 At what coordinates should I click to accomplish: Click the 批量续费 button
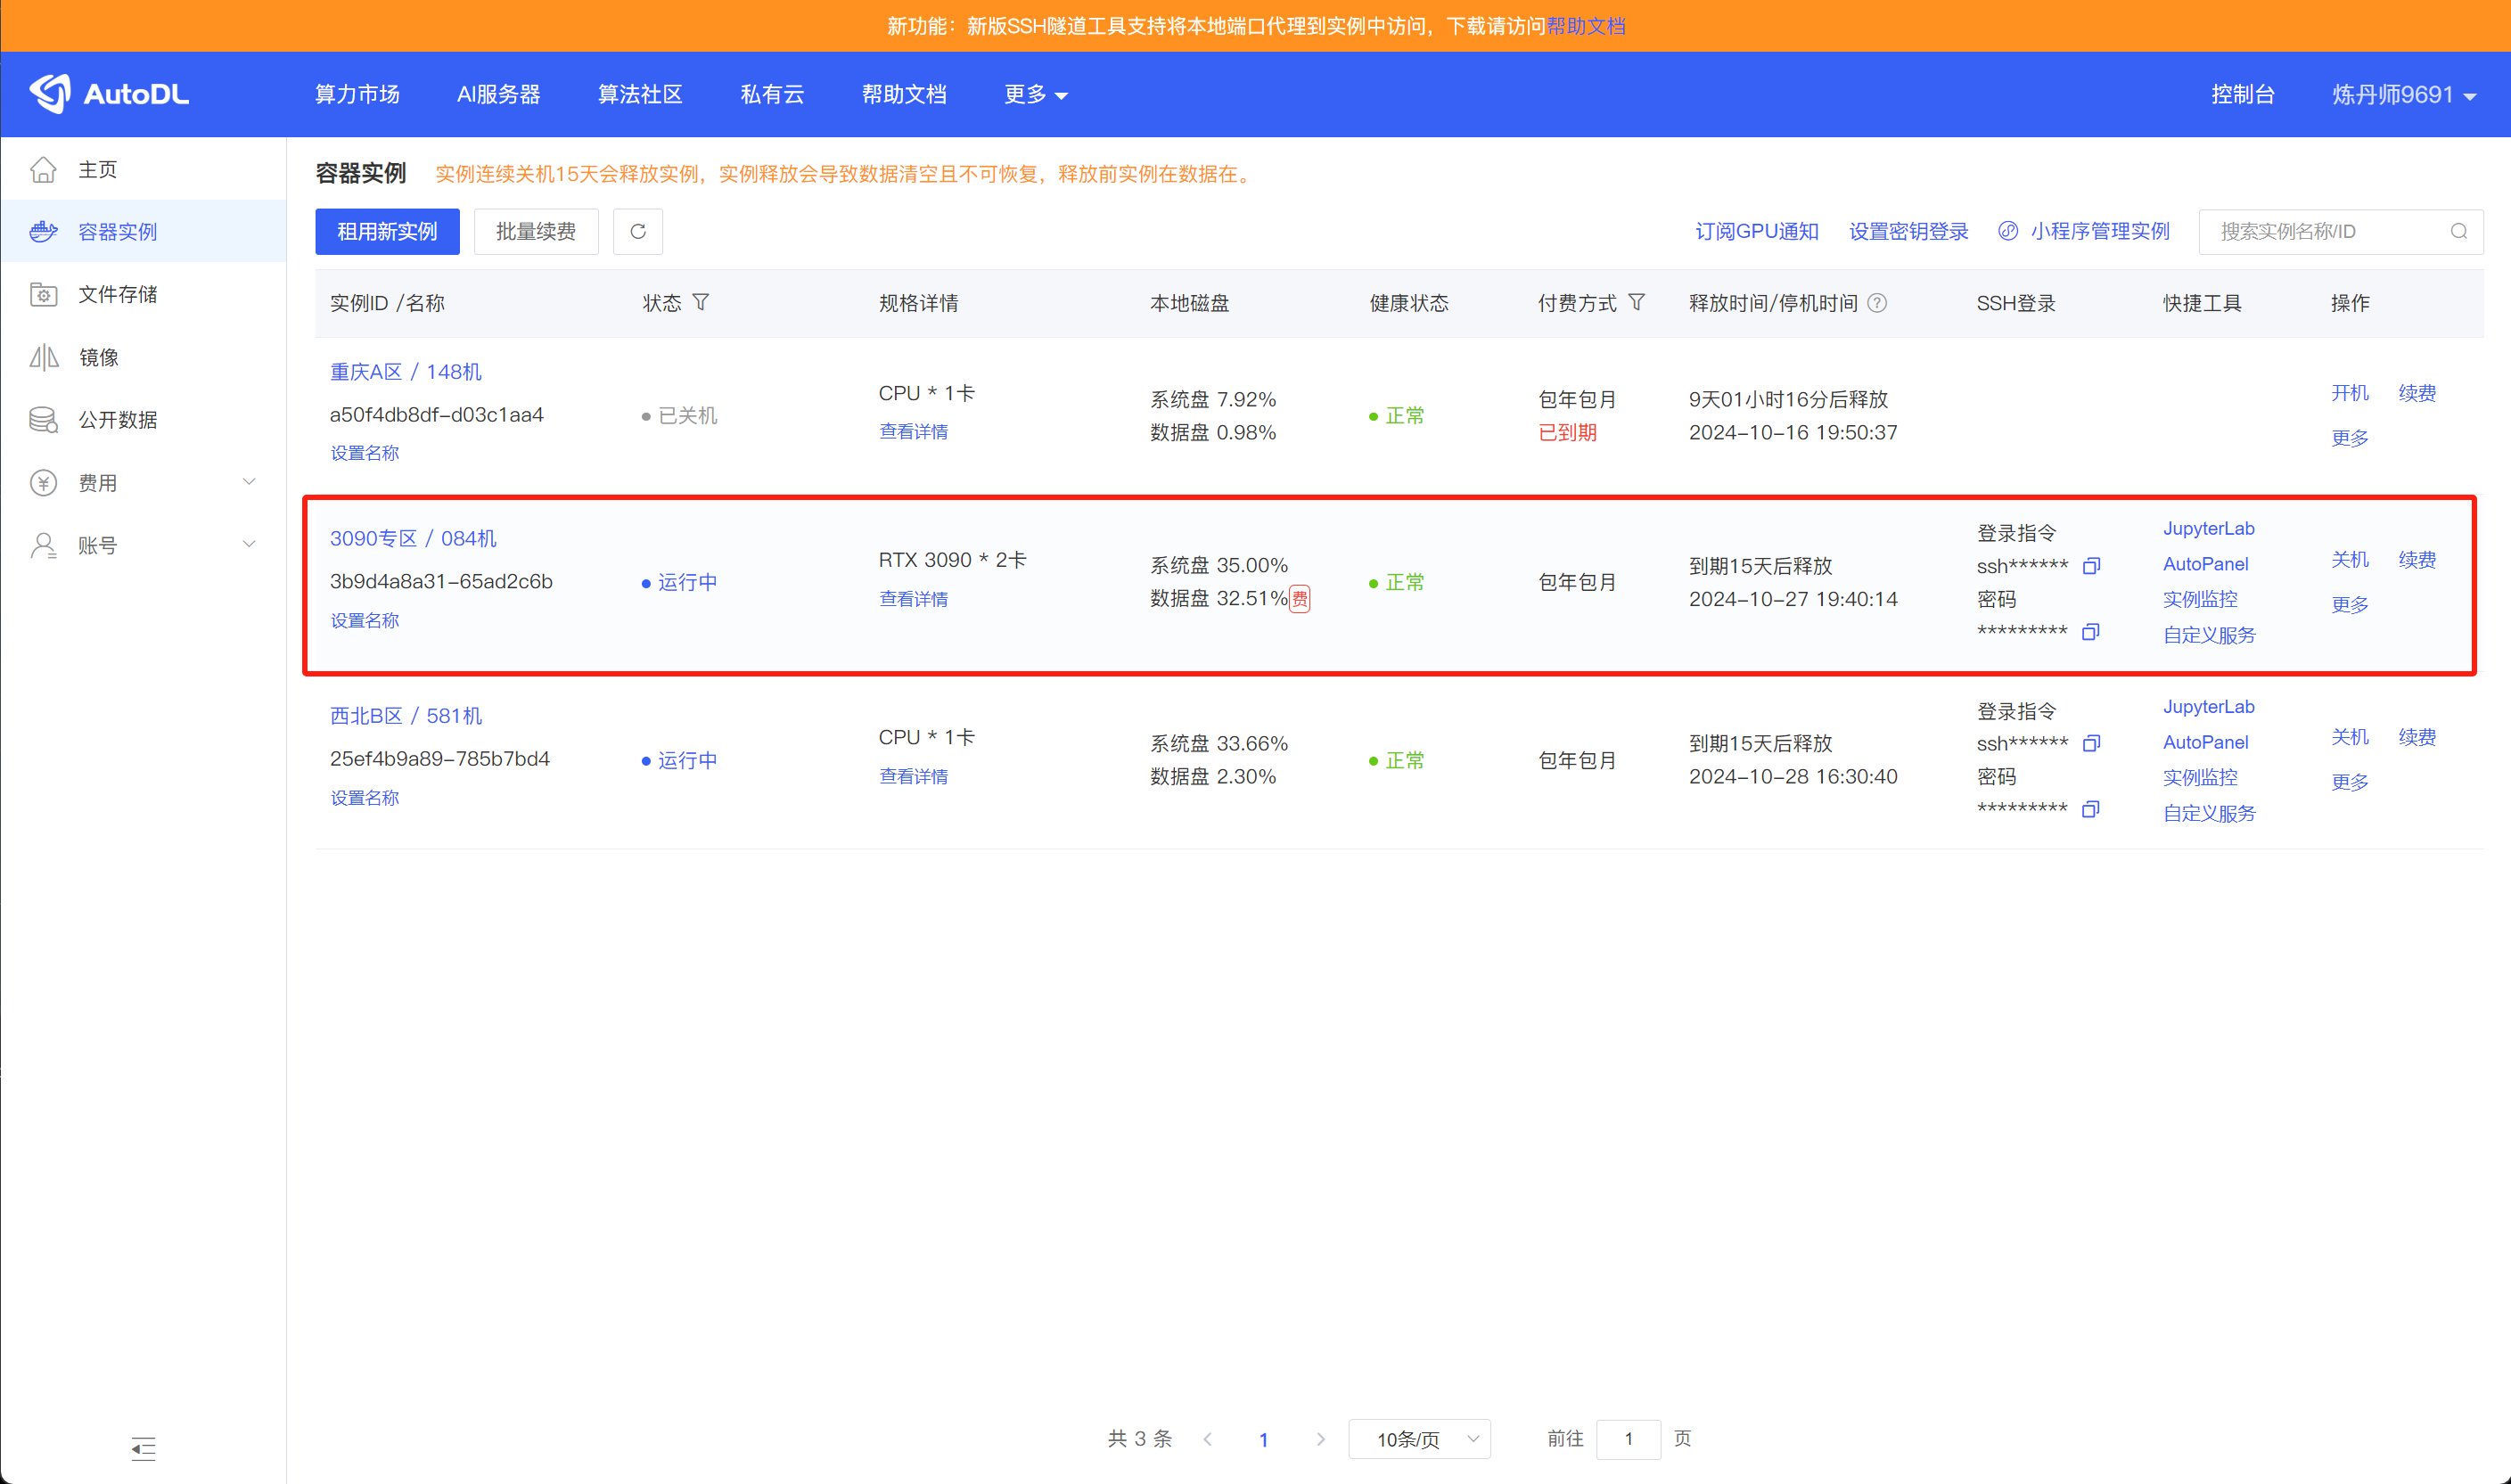(x=536, y=232)
